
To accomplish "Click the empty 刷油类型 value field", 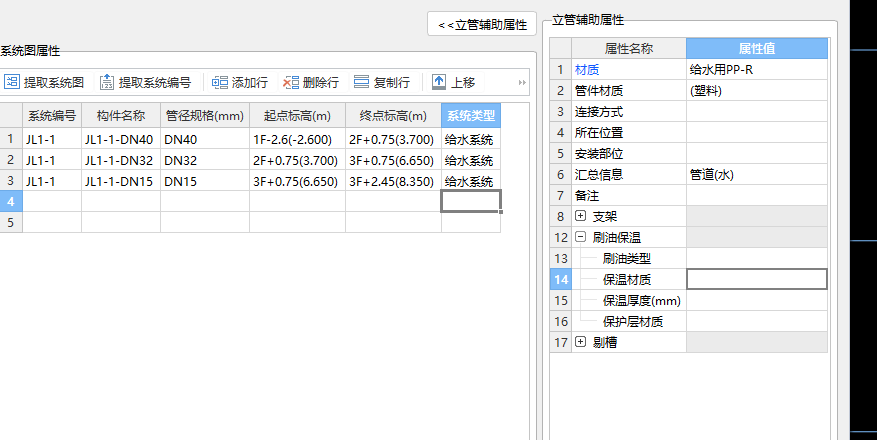I will click(x=757, y=258).
